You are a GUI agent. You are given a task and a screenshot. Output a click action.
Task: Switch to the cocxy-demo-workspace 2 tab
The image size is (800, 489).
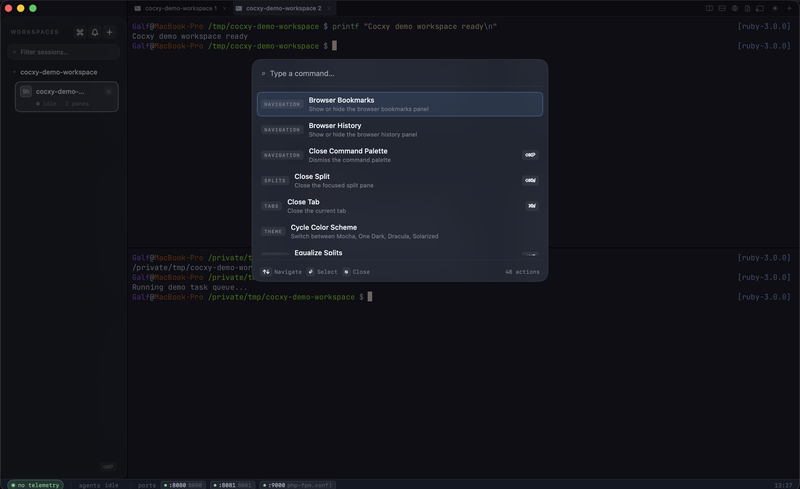coord(284,8)
